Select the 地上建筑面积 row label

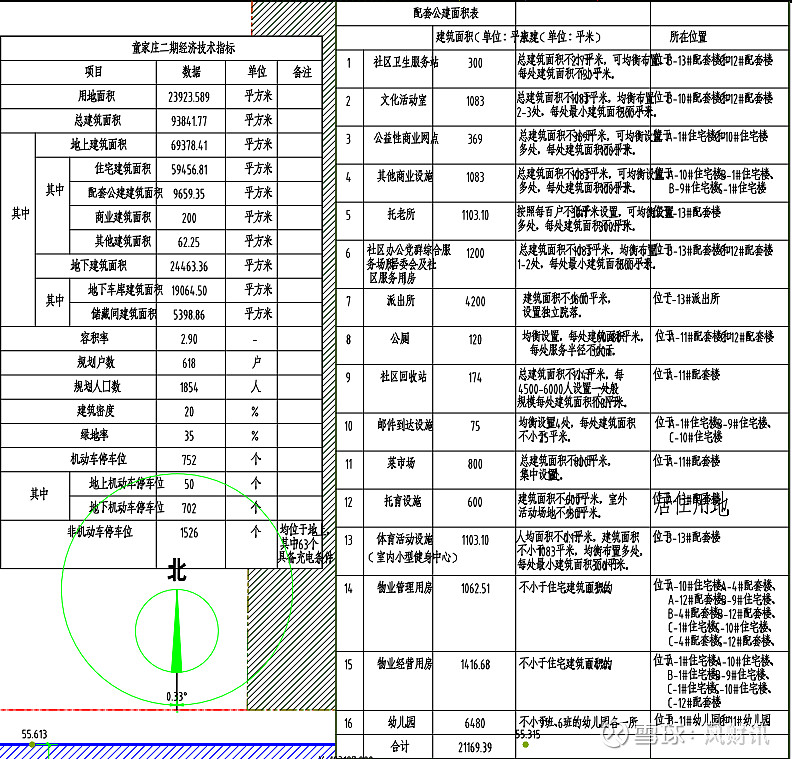click(x=98, y=145)
